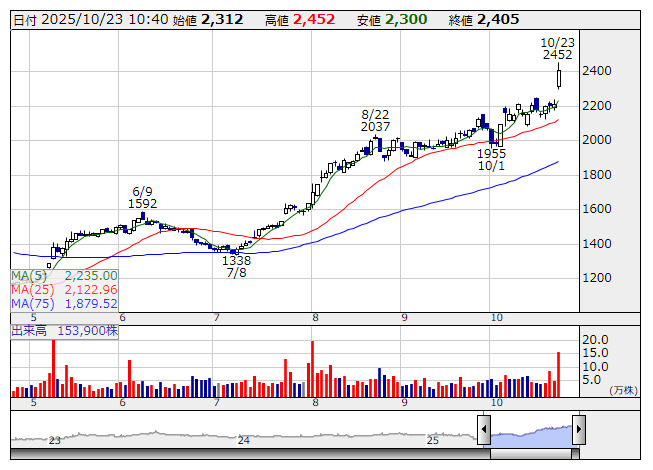Click the (万株) unit label
Screen dimensions: 653x470
tap(623, 390)
